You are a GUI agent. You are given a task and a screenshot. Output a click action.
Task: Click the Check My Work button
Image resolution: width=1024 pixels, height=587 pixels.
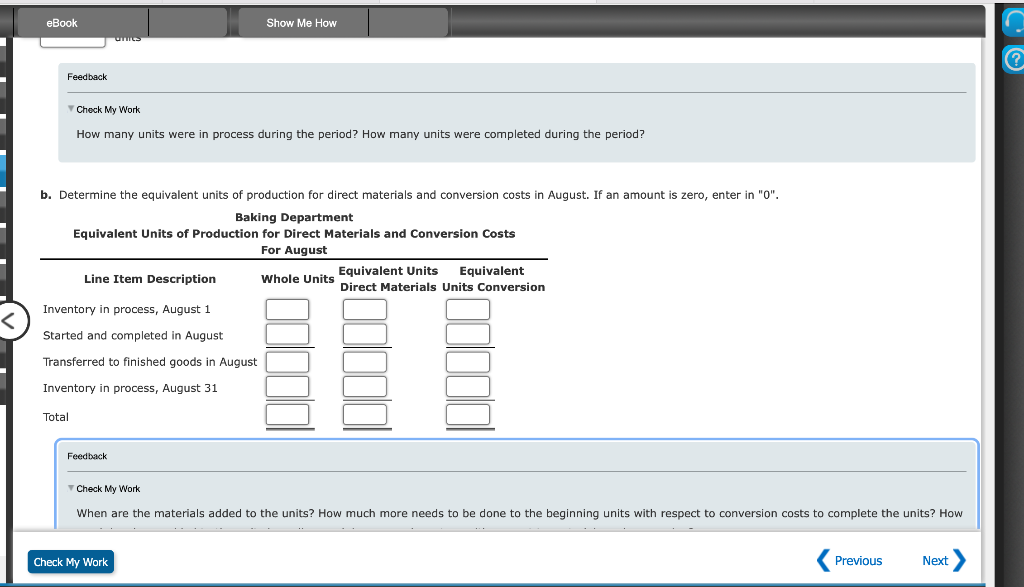[x=71, y=562]
